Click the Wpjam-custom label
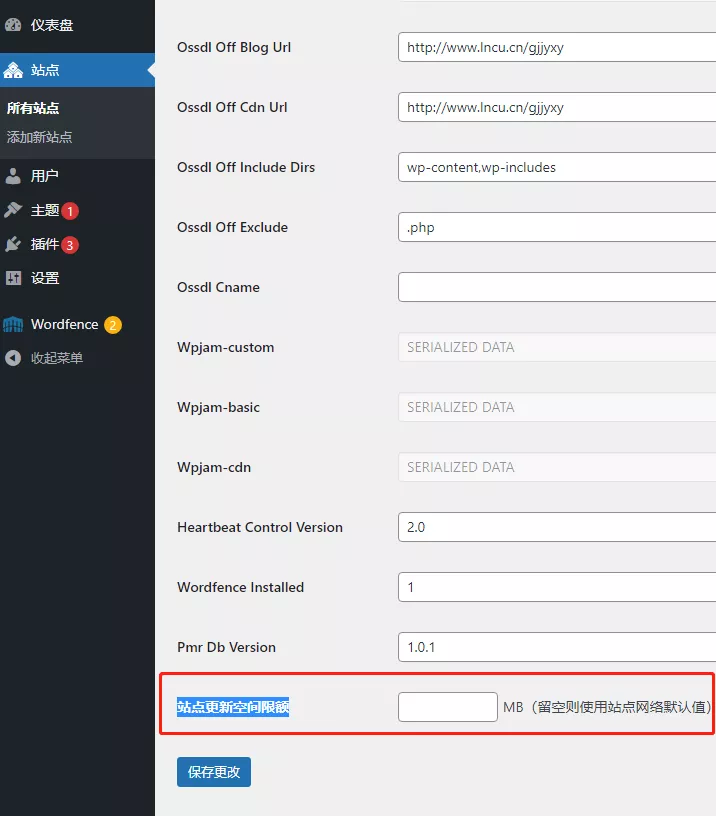The image size is (716, 816). (226, 348)
